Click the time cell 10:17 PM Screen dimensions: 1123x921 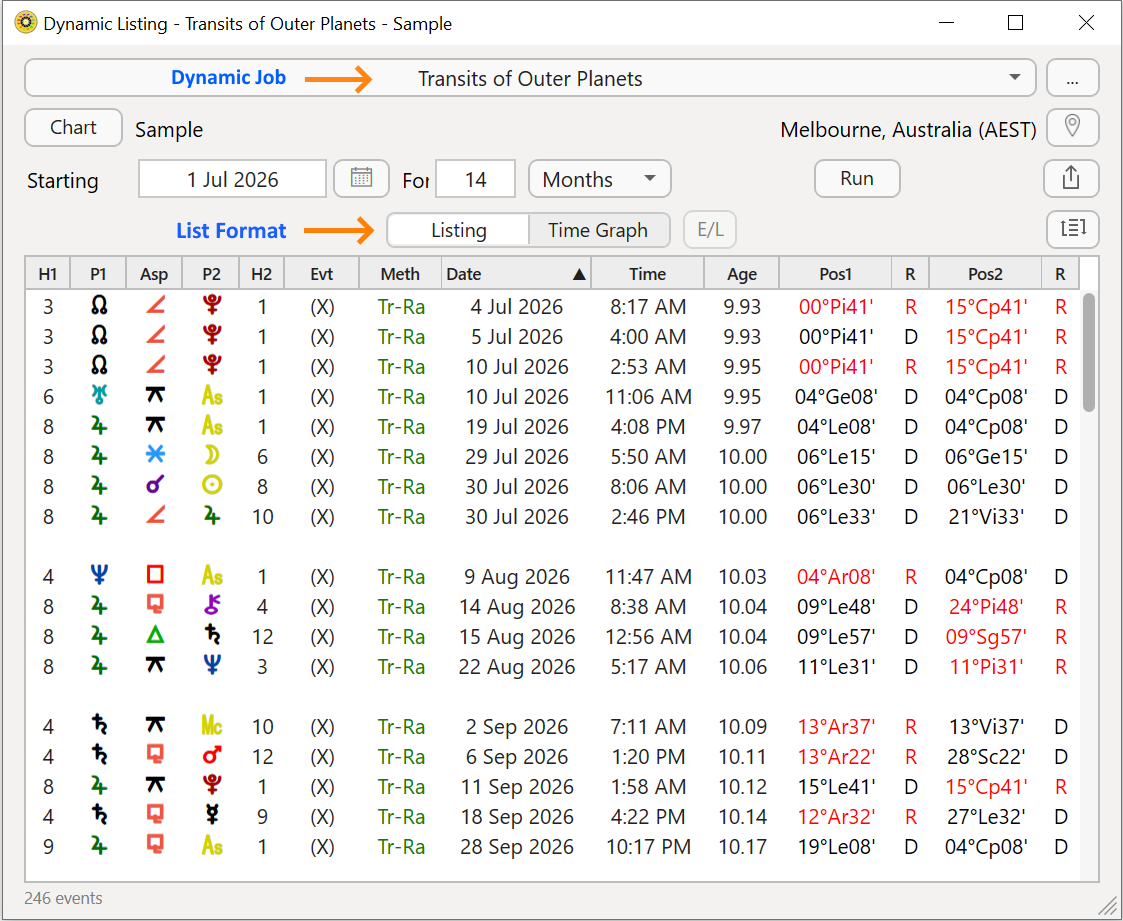click(x=648, y=846)
